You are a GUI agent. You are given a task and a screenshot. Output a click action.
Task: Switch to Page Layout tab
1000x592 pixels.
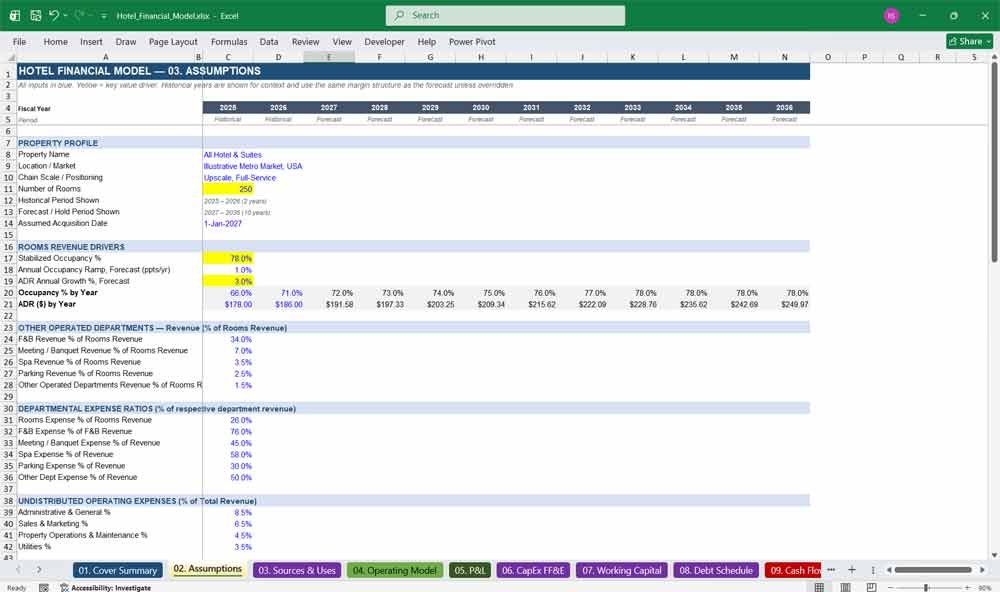pyautogui.click(x=173, y=41)
